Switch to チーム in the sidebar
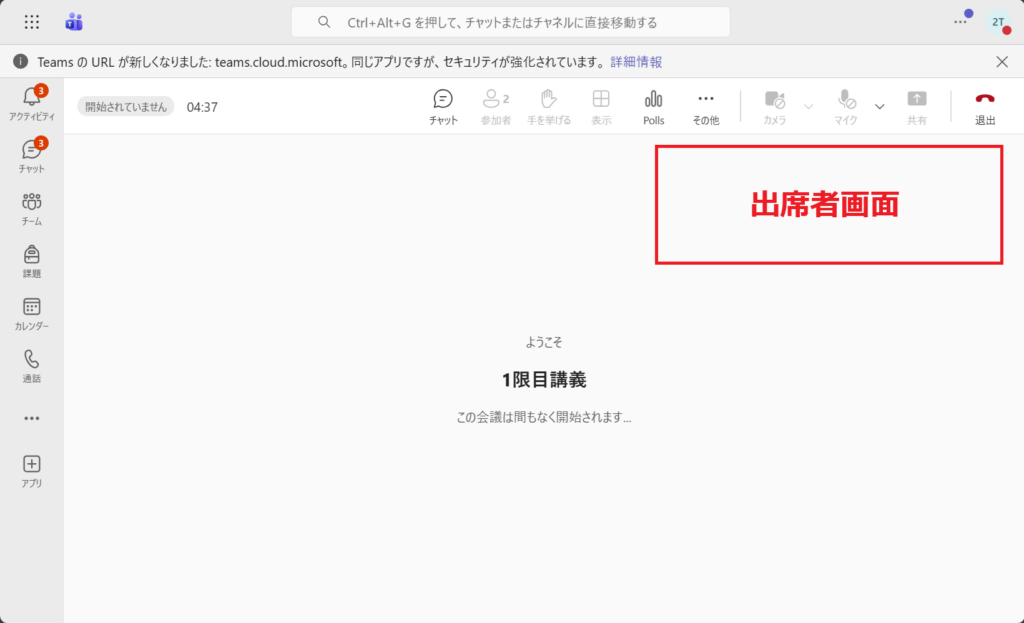The height and width of the screenshot is (623, 1024). click(x=32, y=208)
